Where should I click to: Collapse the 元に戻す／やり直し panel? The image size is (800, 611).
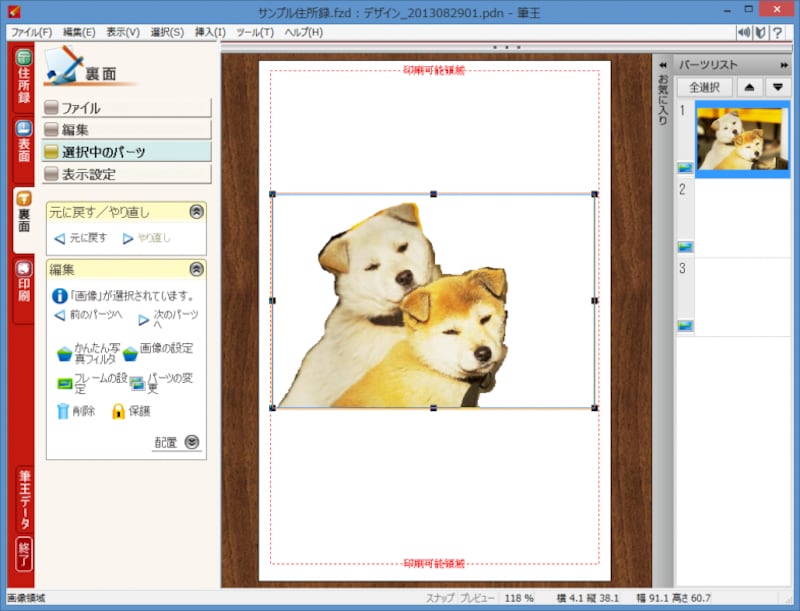[196, 211]
